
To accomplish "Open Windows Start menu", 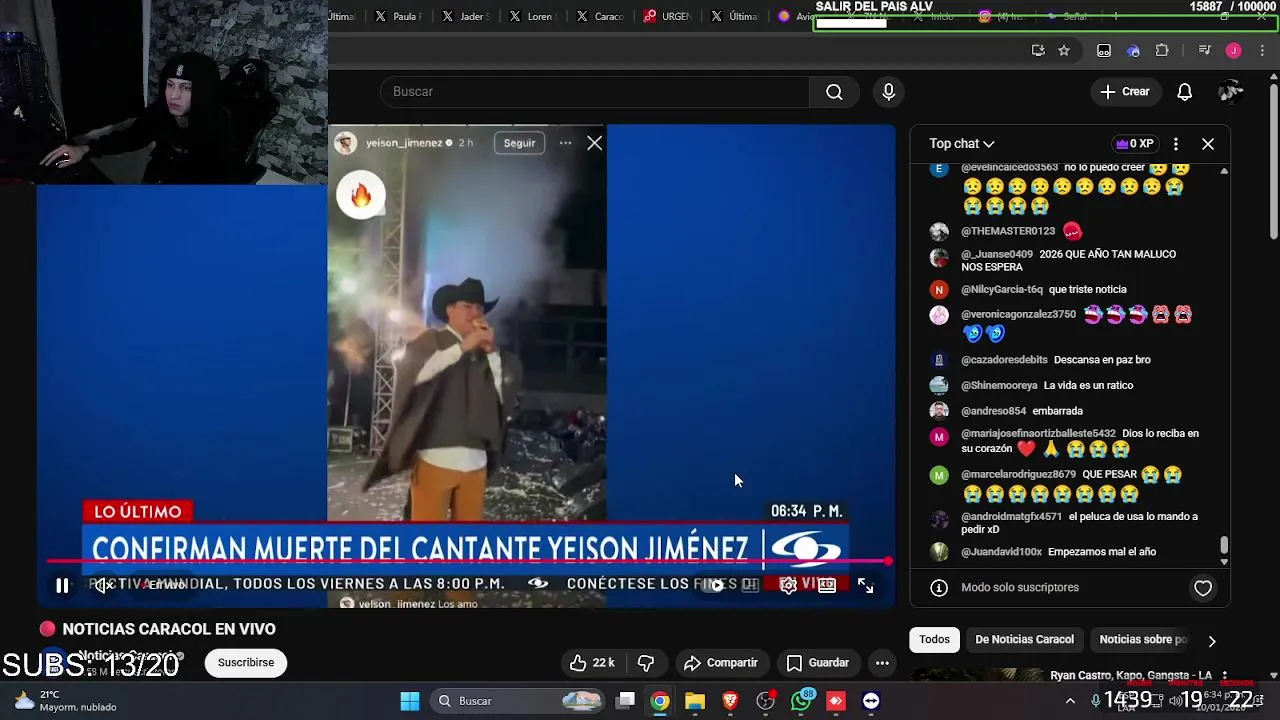I will (410, 701).
